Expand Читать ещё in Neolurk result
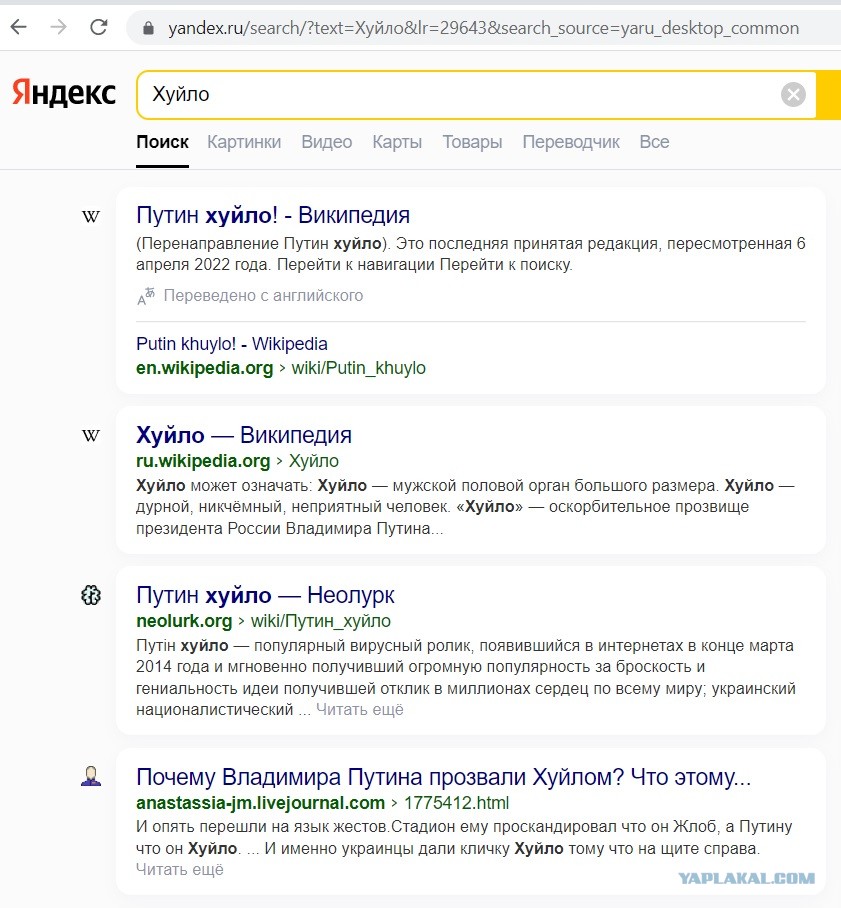The width and height of the screenshot is (841, 908). coord(360,710)
